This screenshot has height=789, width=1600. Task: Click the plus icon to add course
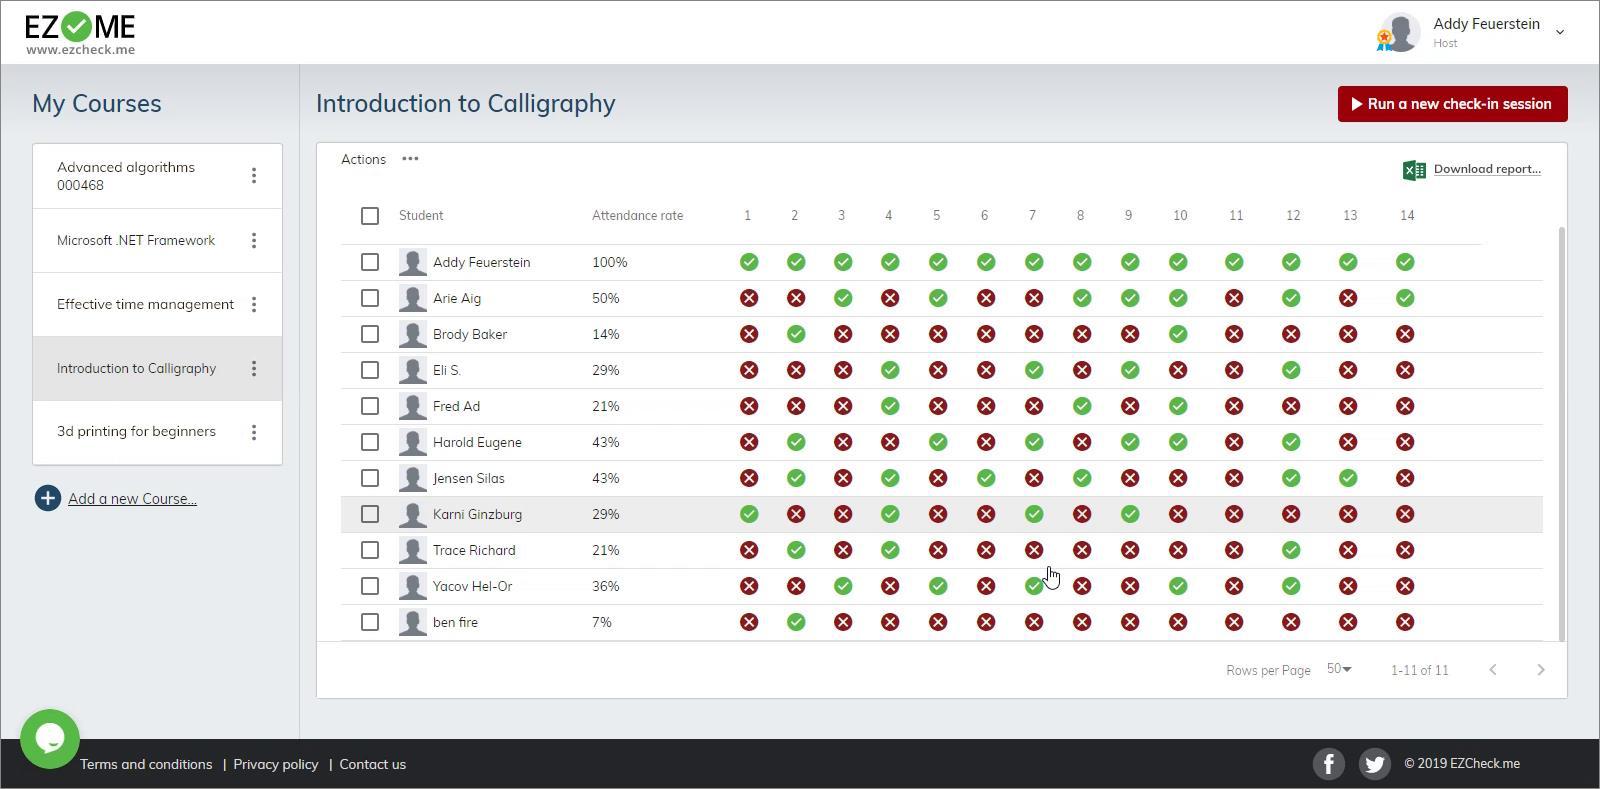click(47, 498)
